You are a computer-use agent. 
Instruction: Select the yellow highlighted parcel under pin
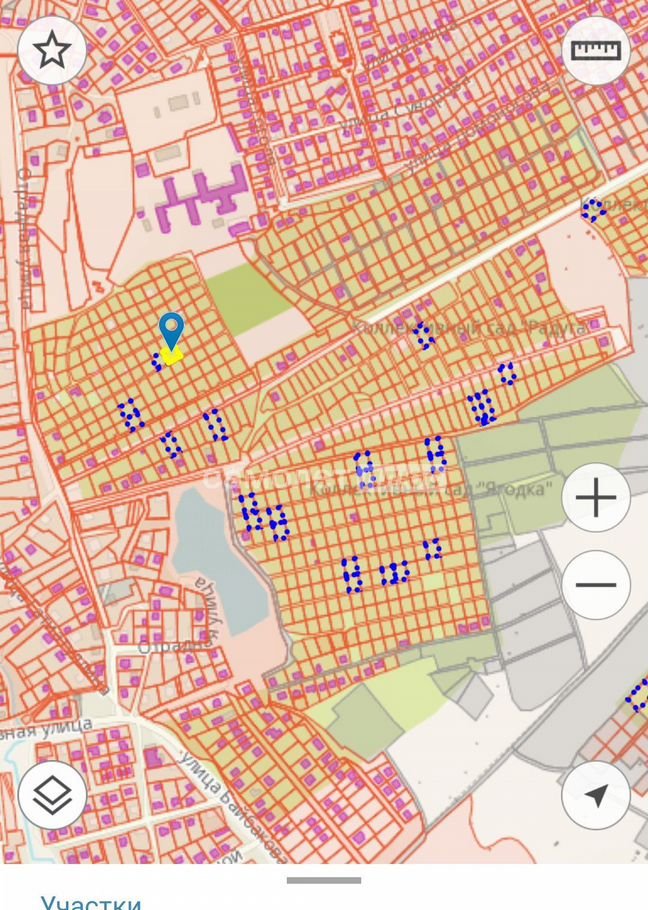(172, 355)
